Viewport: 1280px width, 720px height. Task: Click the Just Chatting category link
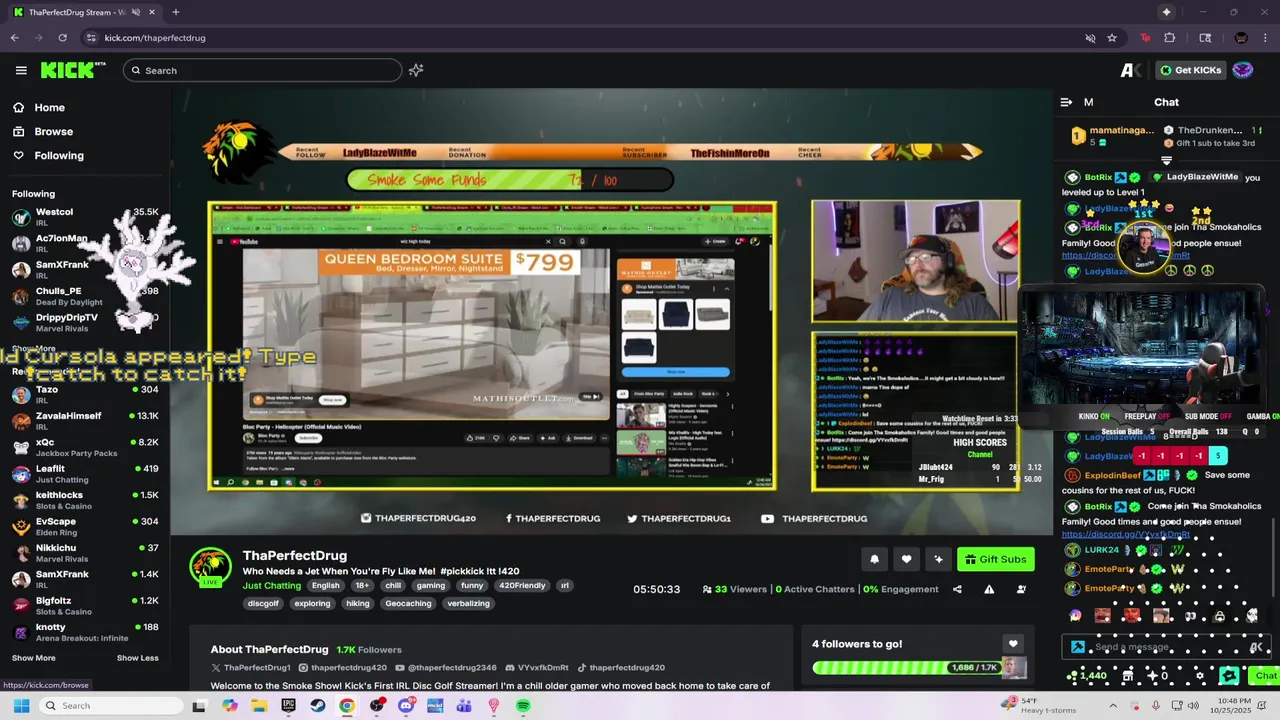(x=271, y=586)
